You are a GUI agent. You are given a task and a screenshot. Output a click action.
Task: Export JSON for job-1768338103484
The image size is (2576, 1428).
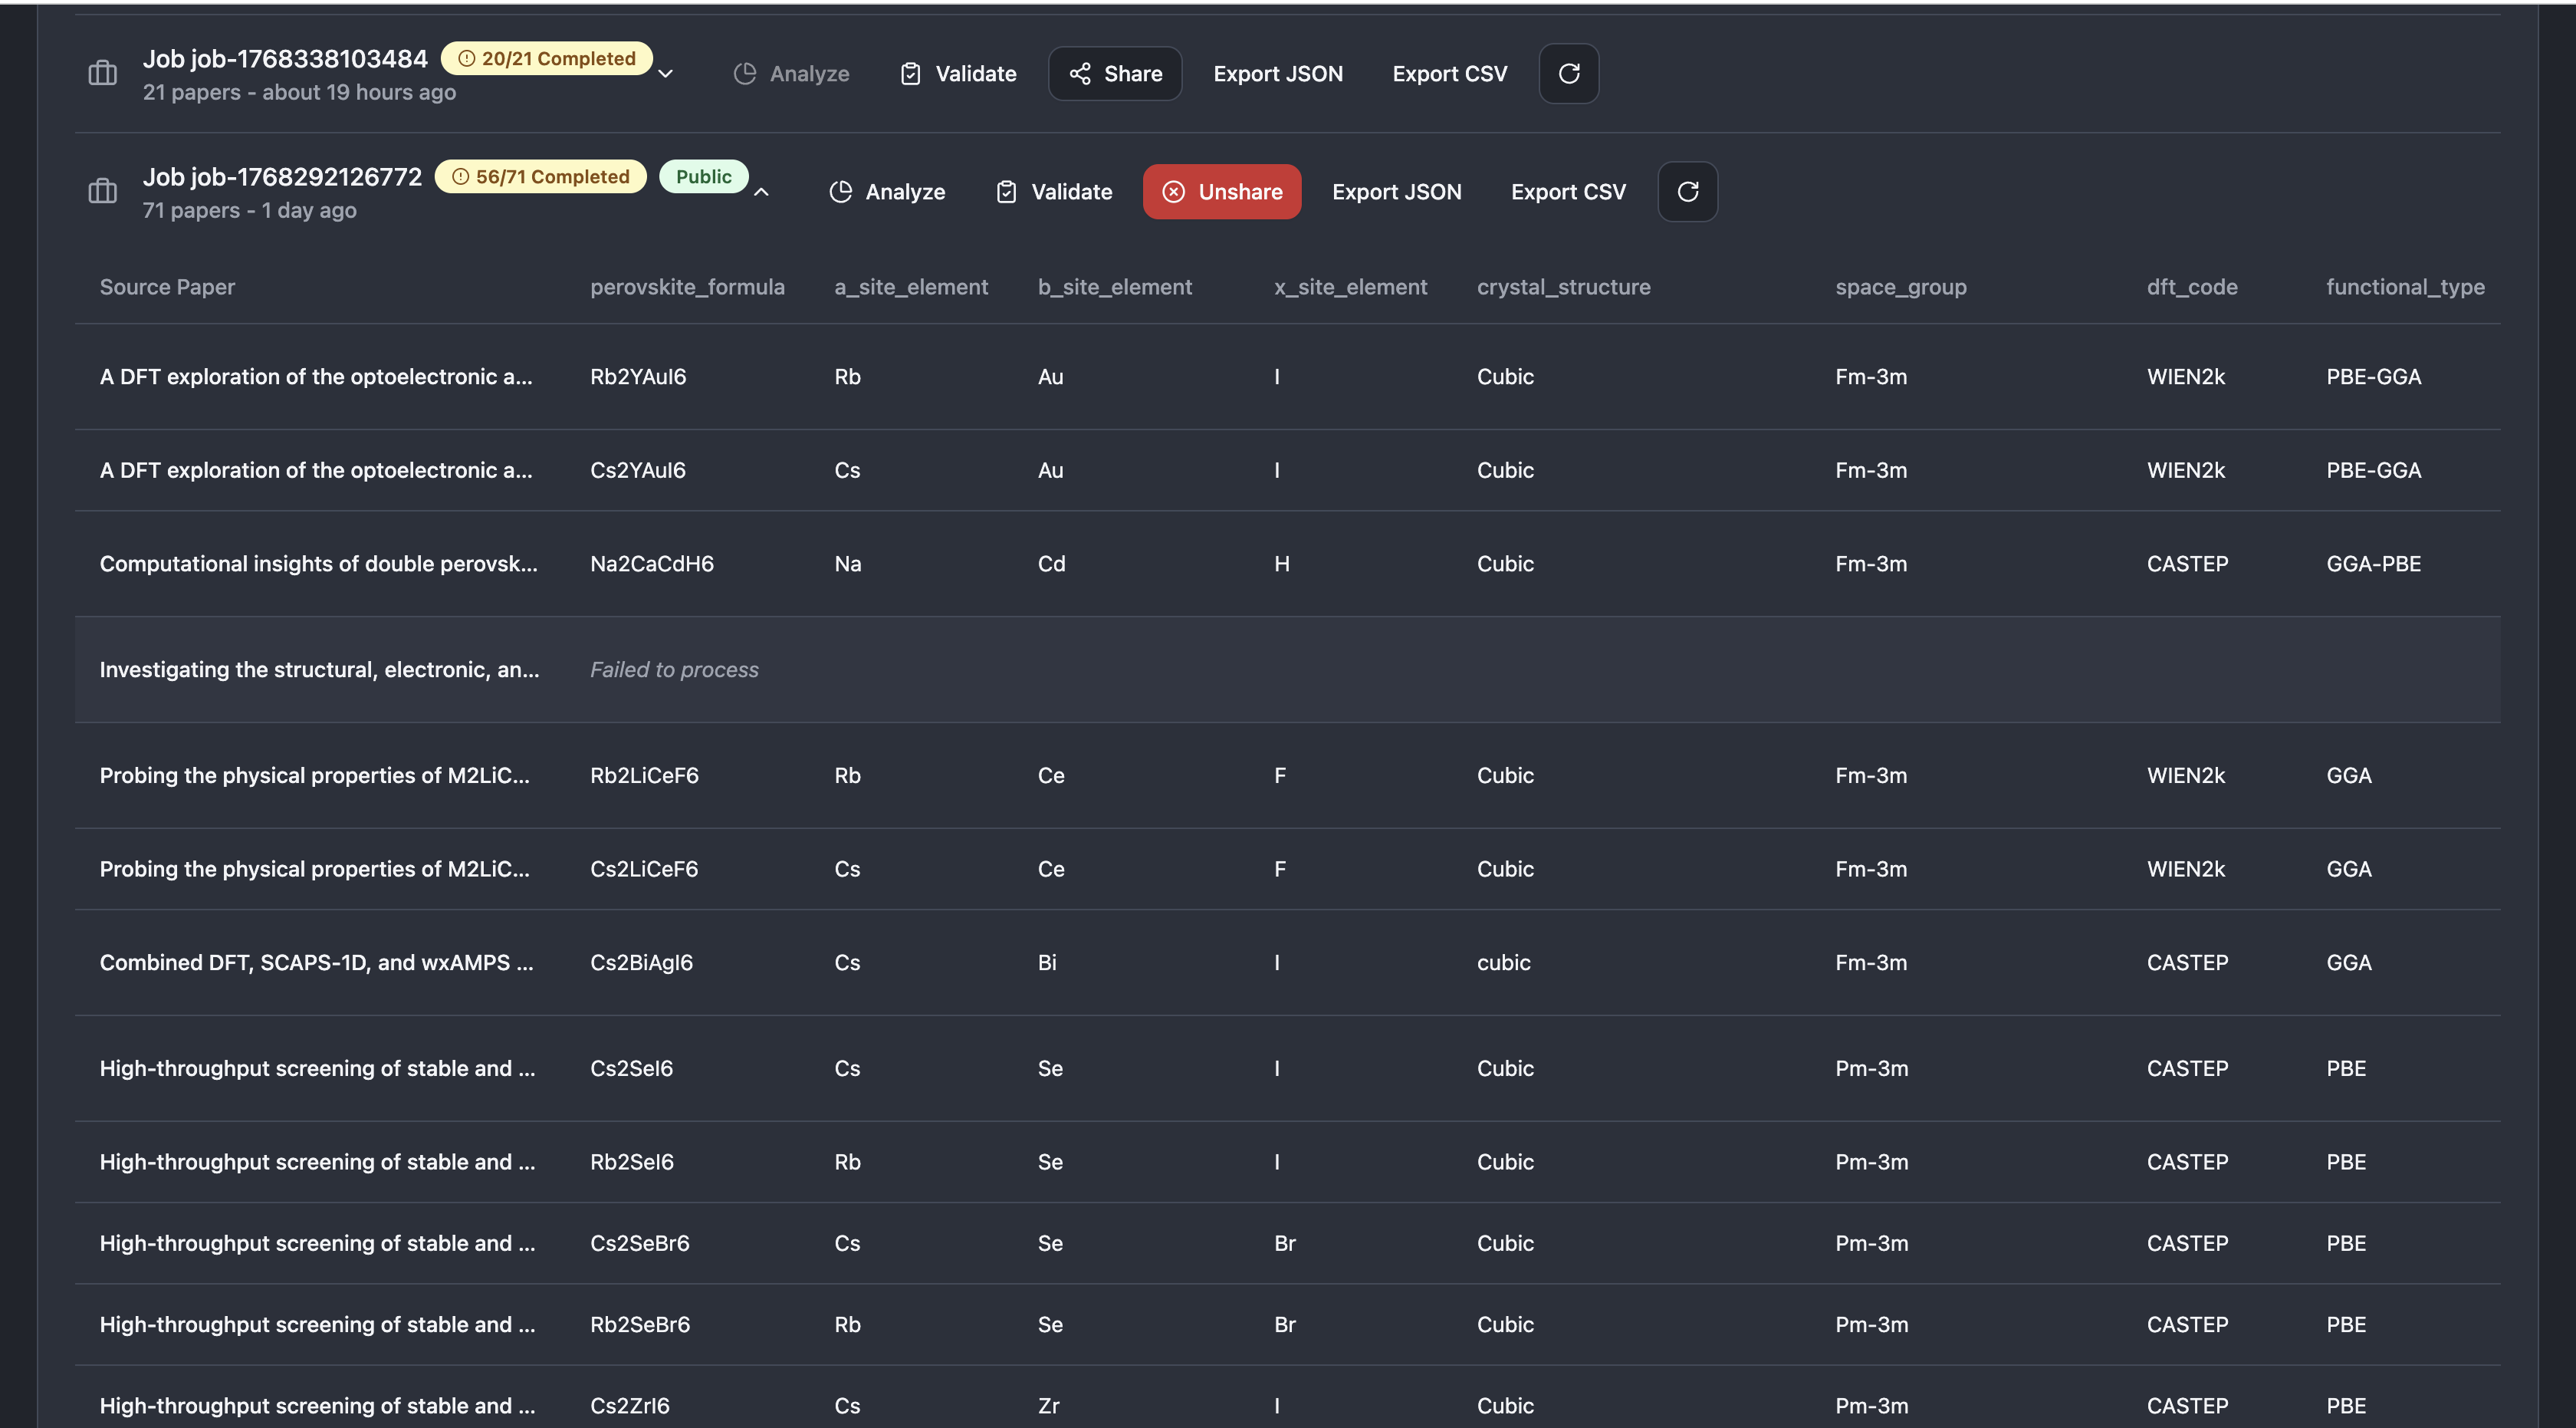click(1277, 73)
